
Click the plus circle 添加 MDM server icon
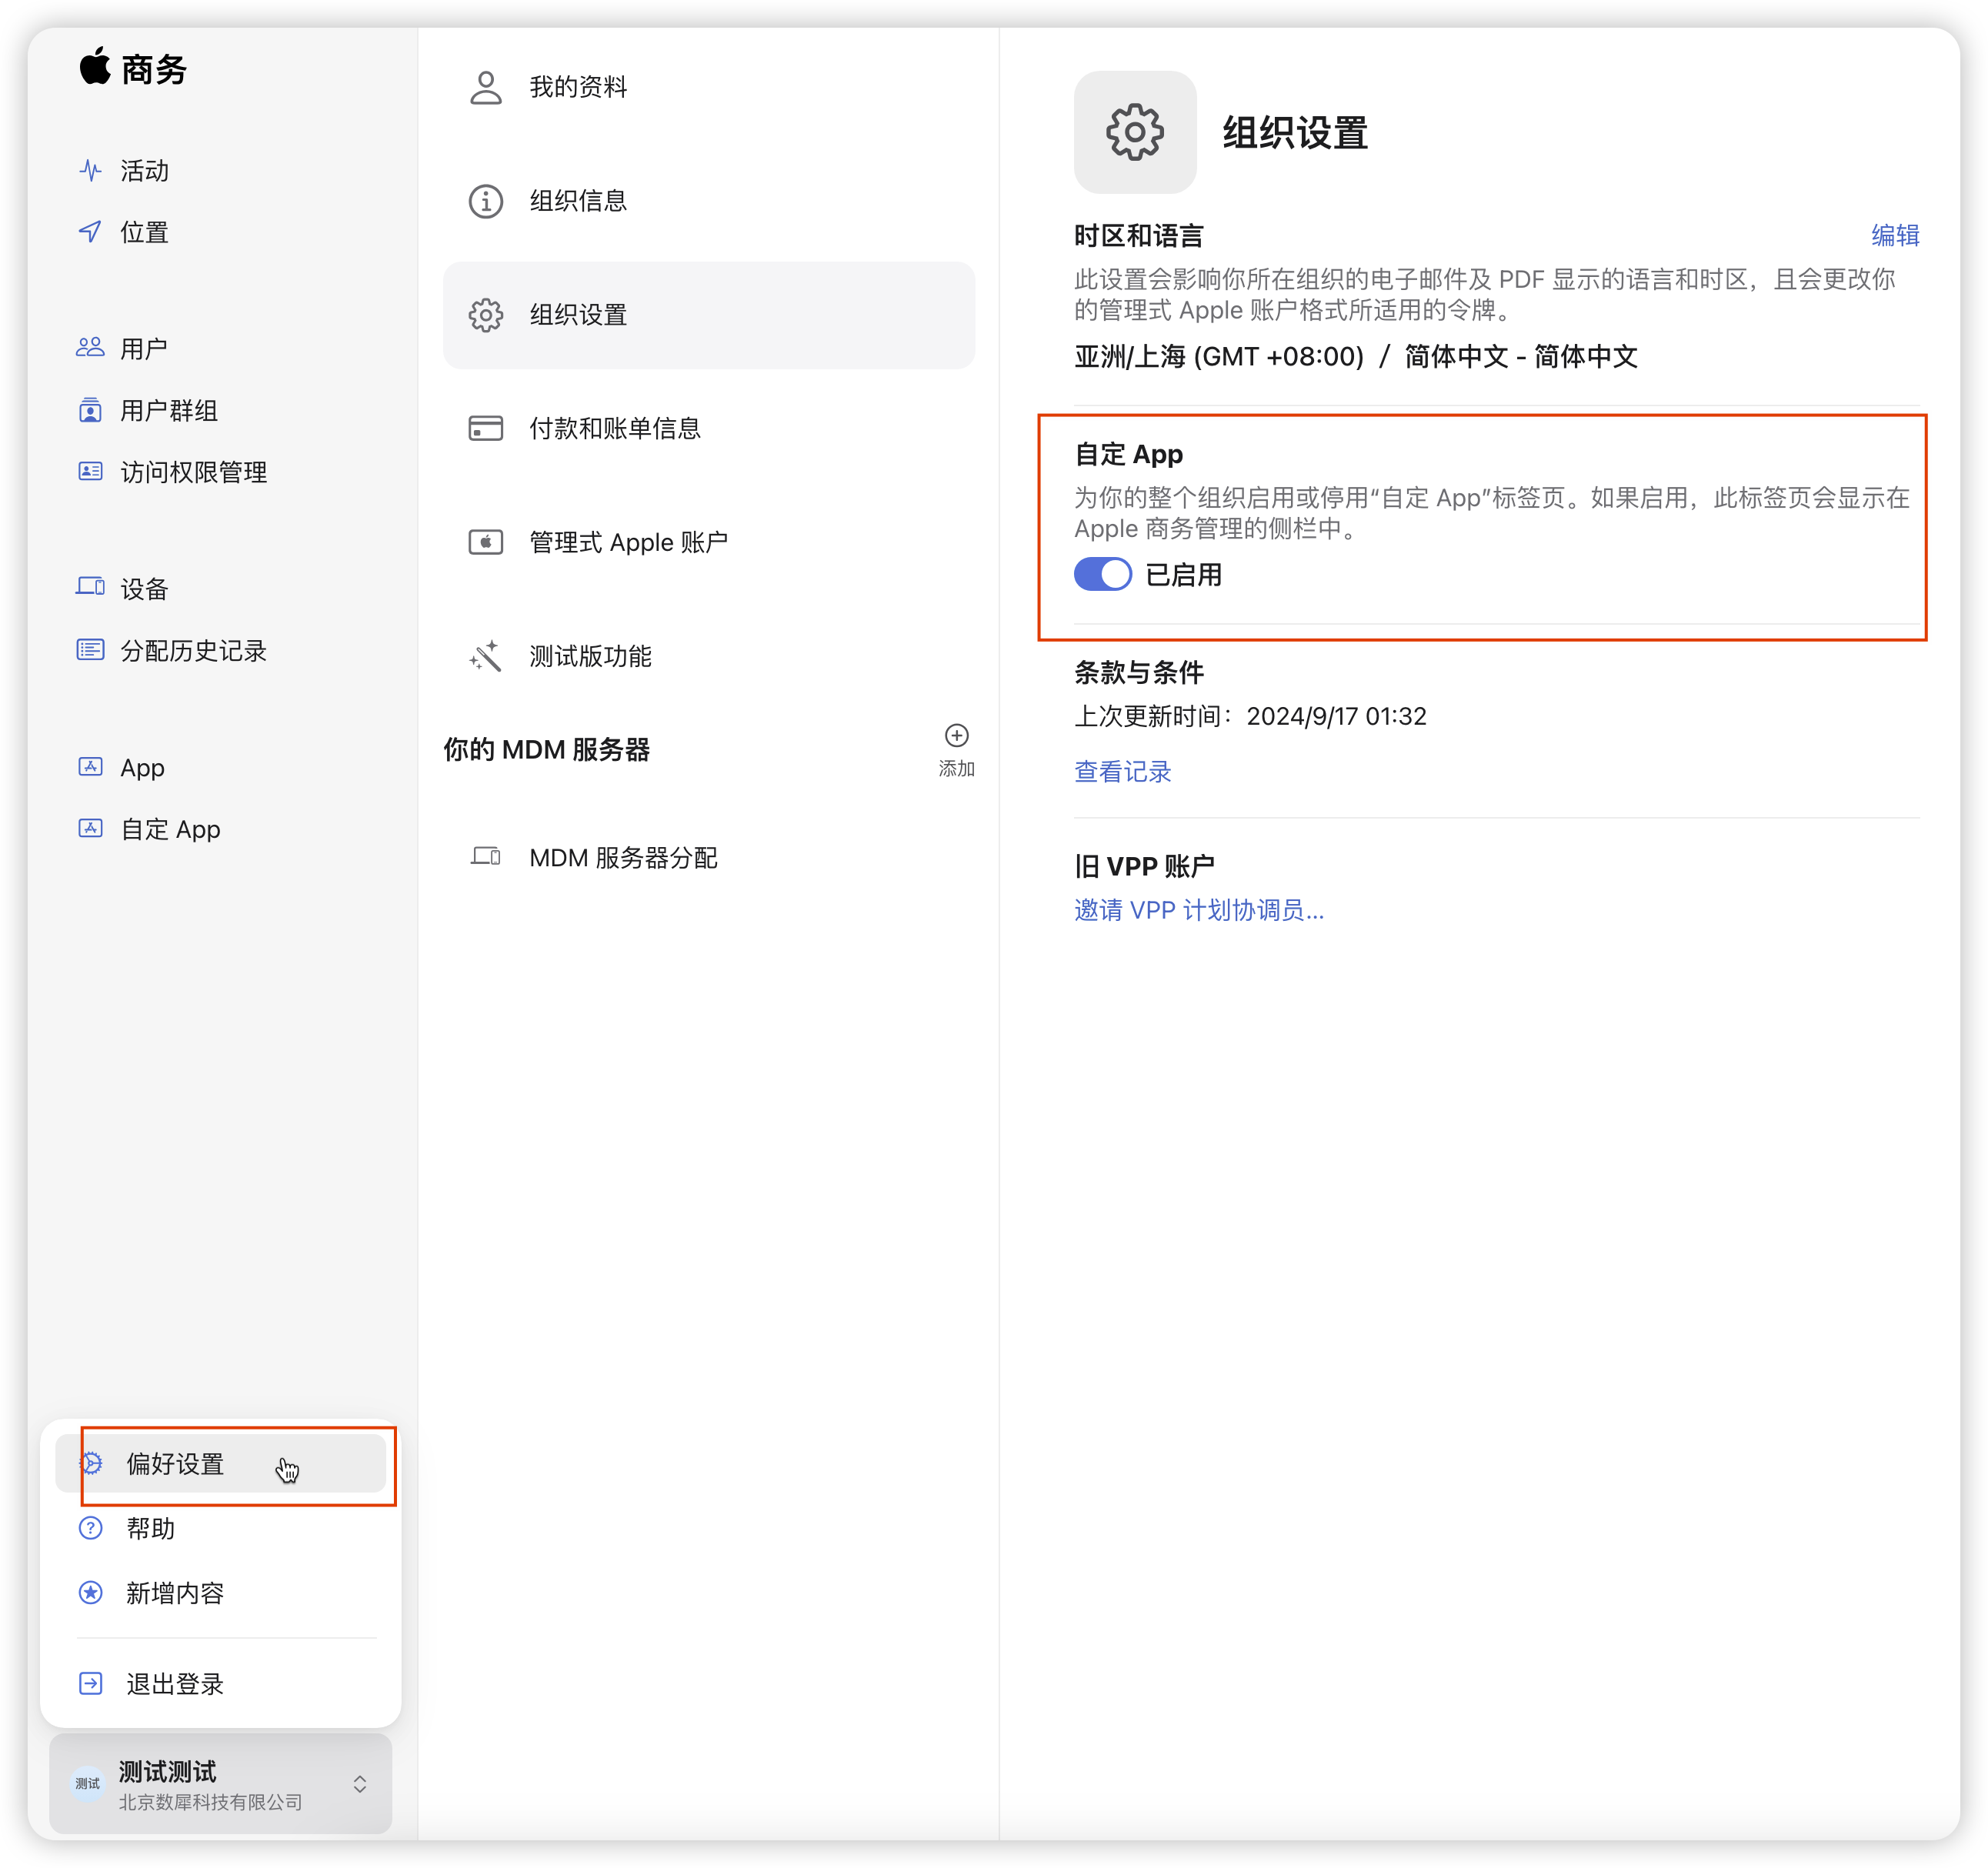(x=957, y=736)
